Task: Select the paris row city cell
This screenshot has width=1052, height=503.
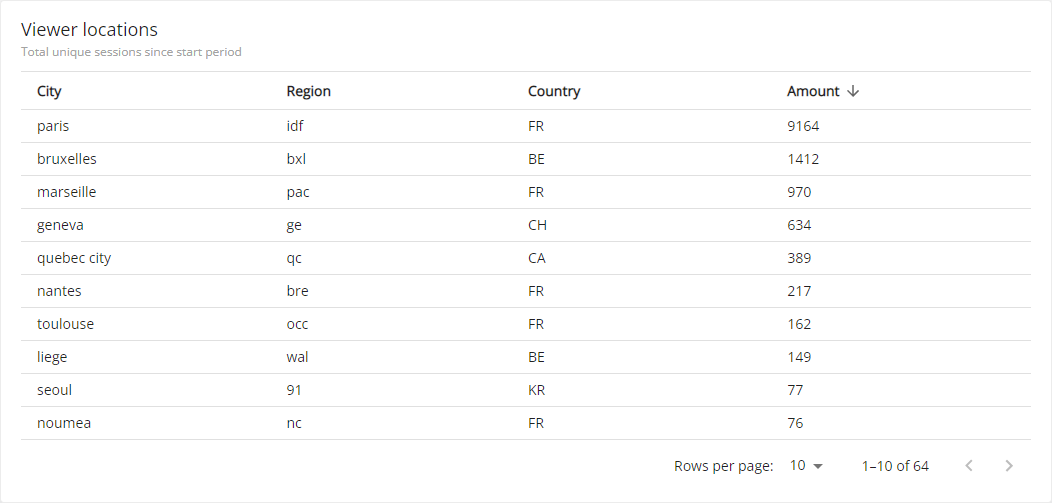Action: 53,126
